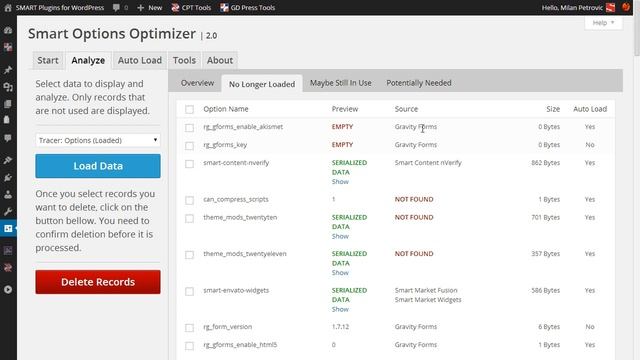Click the 862 Bytes size value
Screen dimensions: 640x360
coord(545,163)
